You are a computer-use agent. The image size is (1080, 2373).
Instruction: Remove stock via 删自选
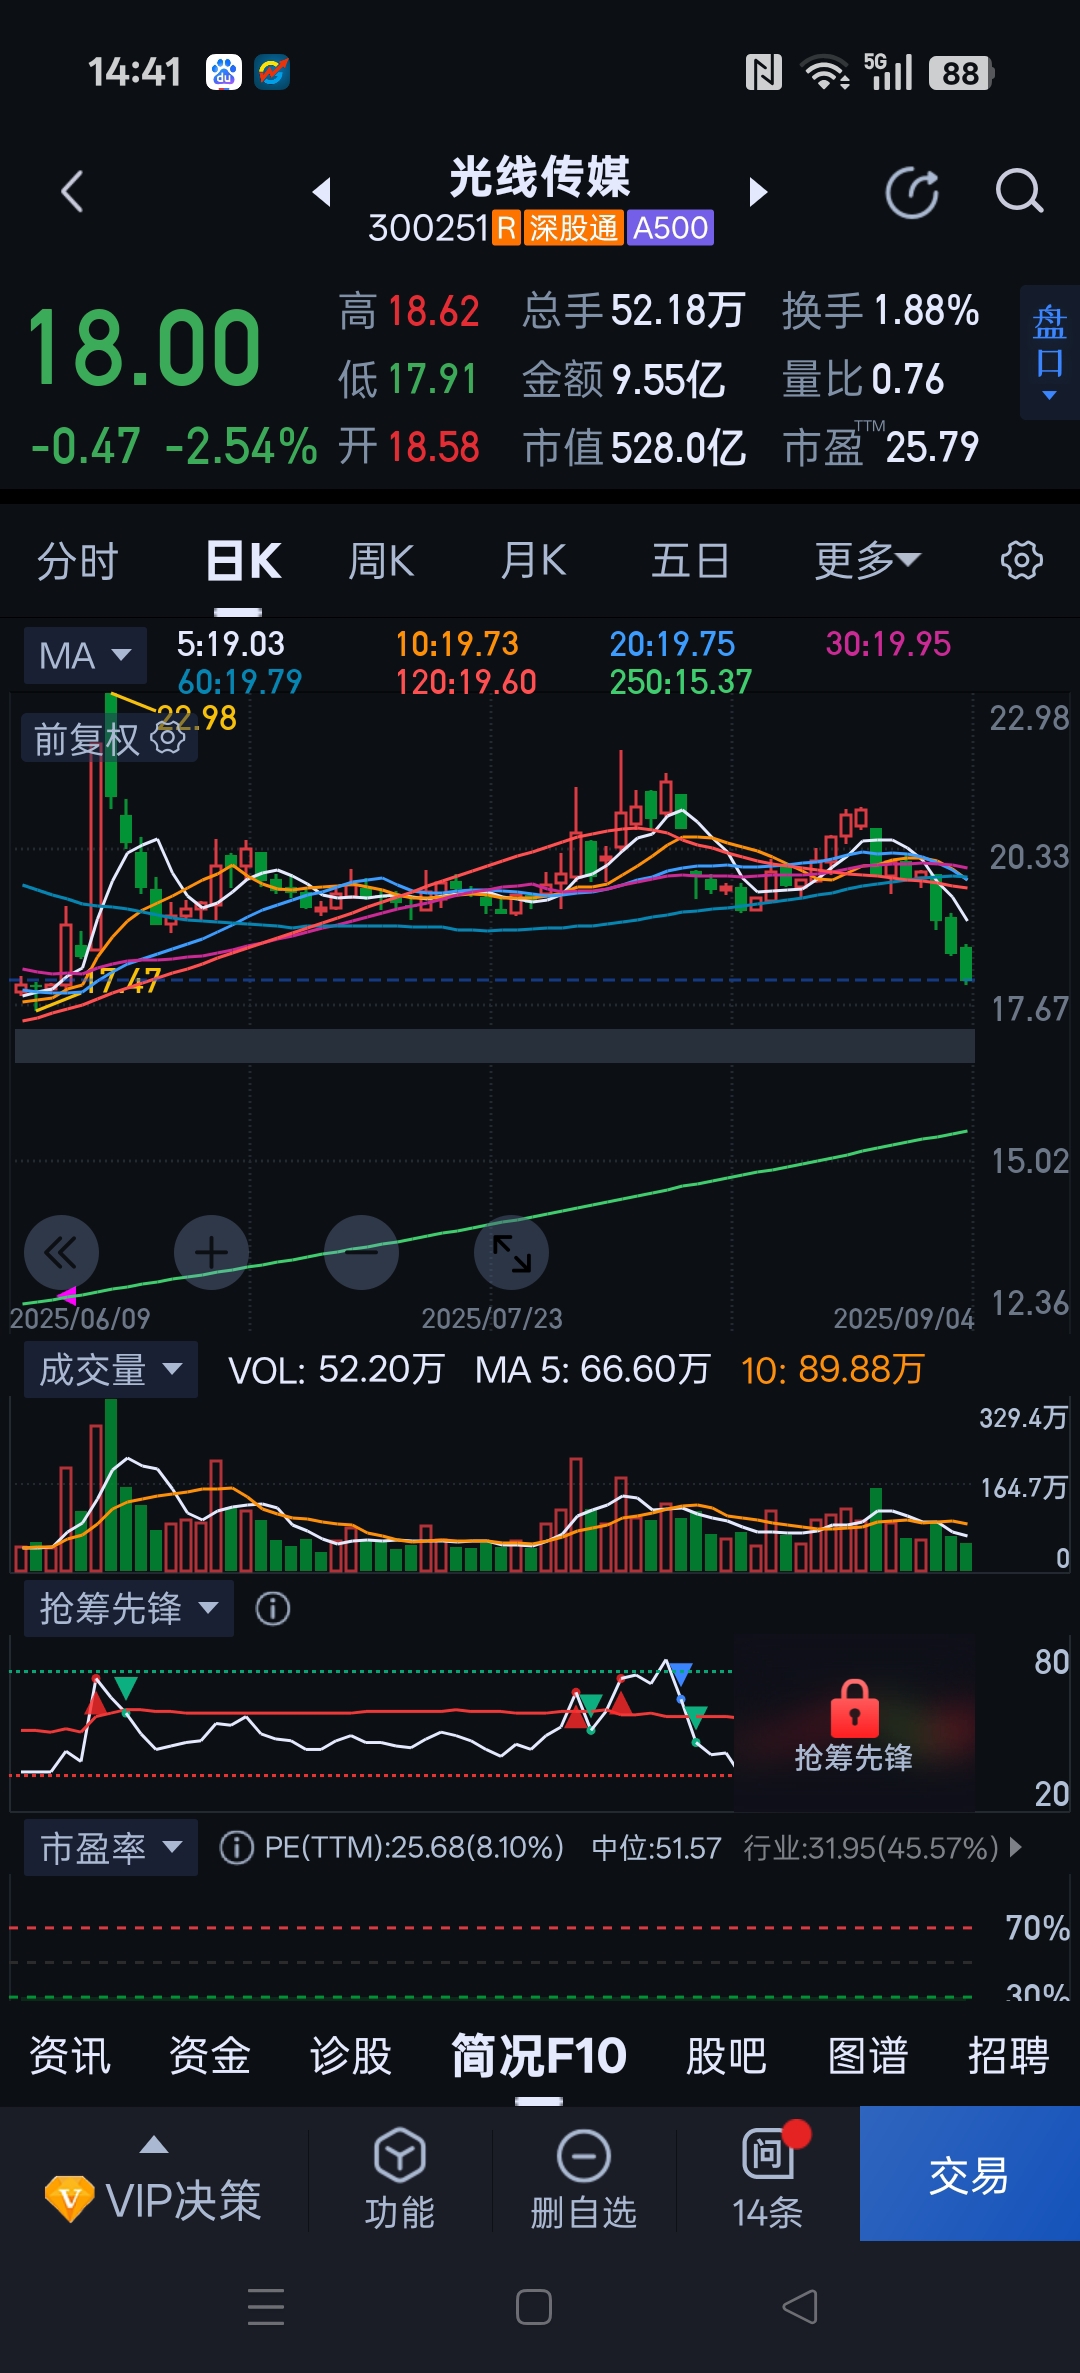pyautogui.click(x=584, y=2180)
